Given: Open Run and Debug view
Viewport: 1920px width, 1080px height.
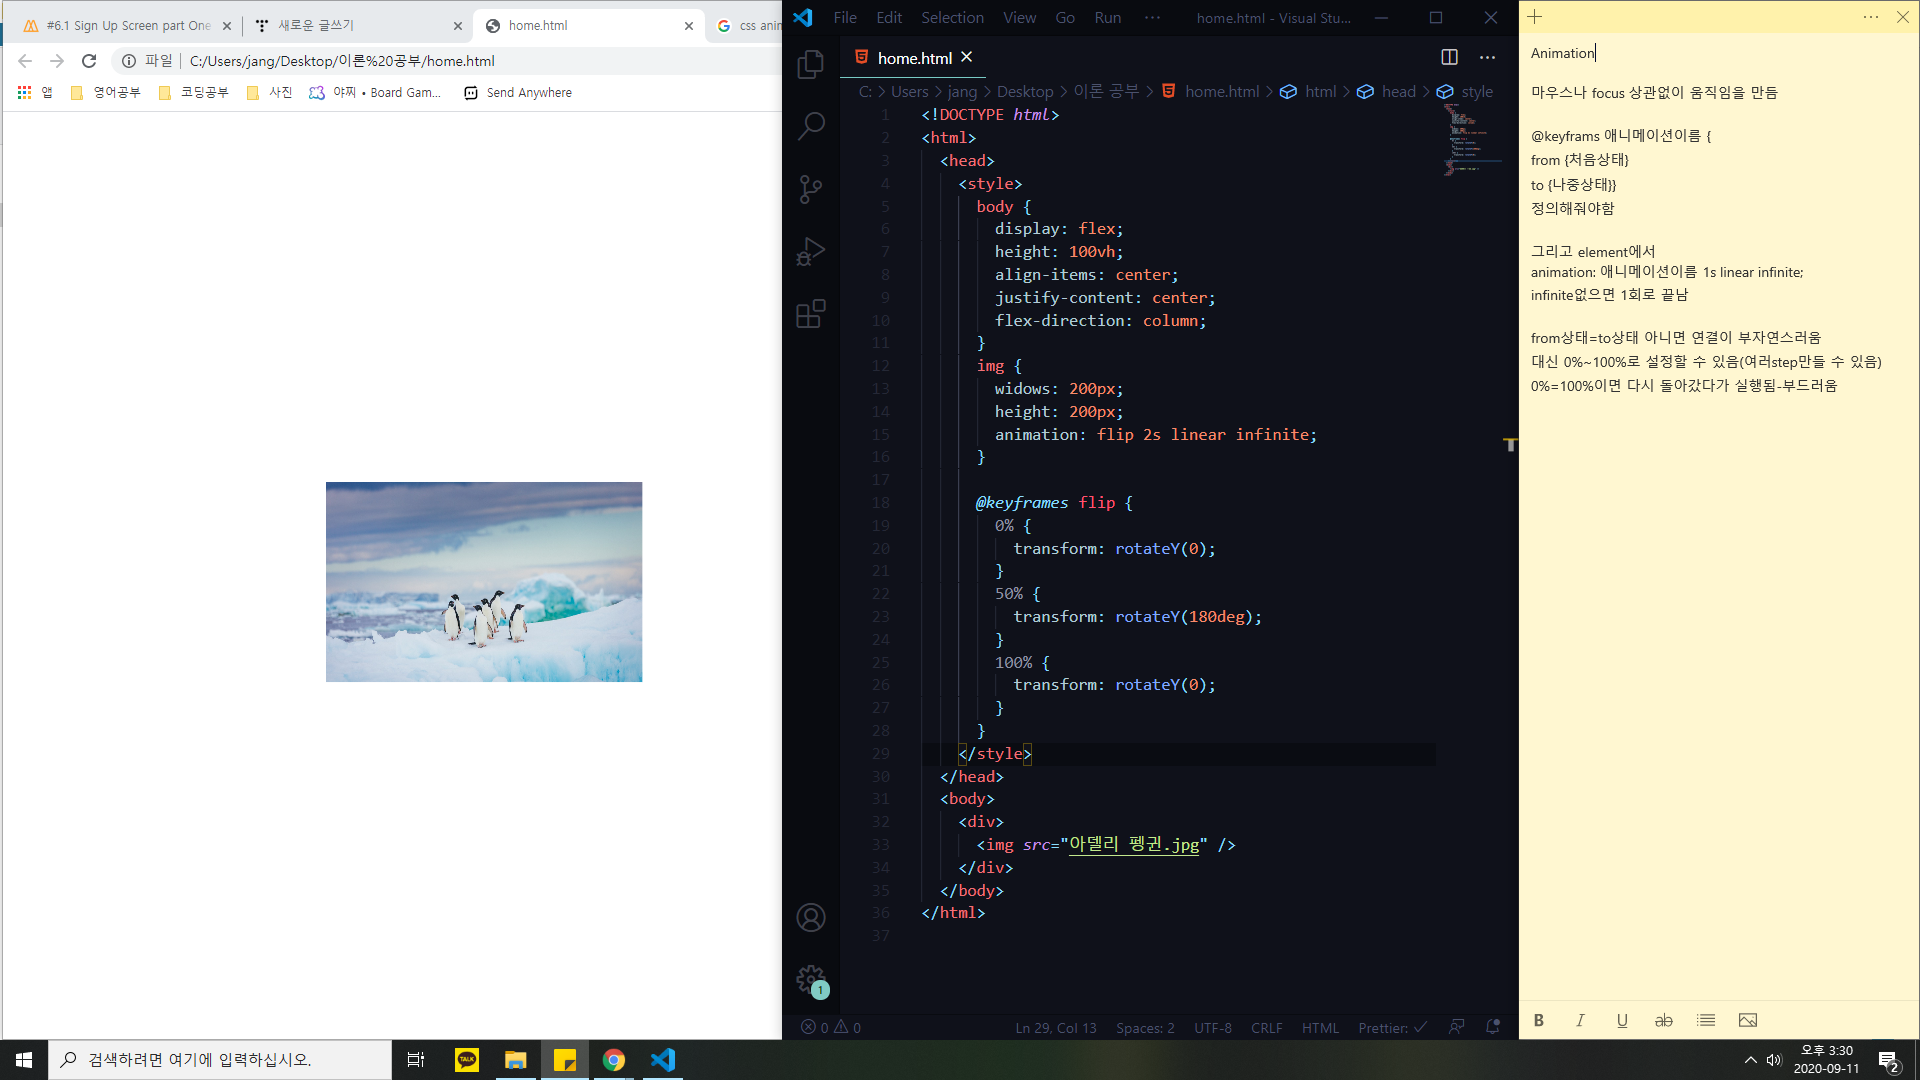Looking at the screenshot, I should [811, 252].
